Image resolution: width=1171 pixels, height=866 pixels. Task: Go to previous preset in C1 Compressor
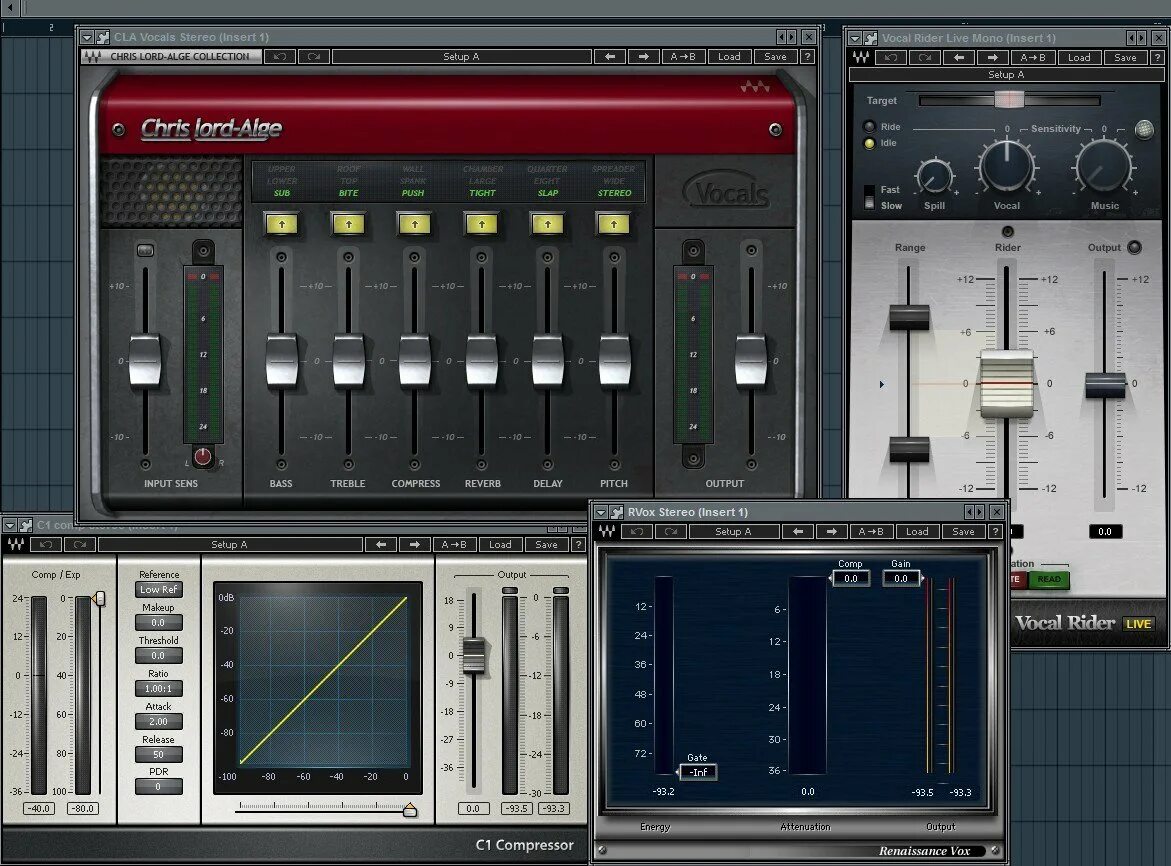pos(381,545)
